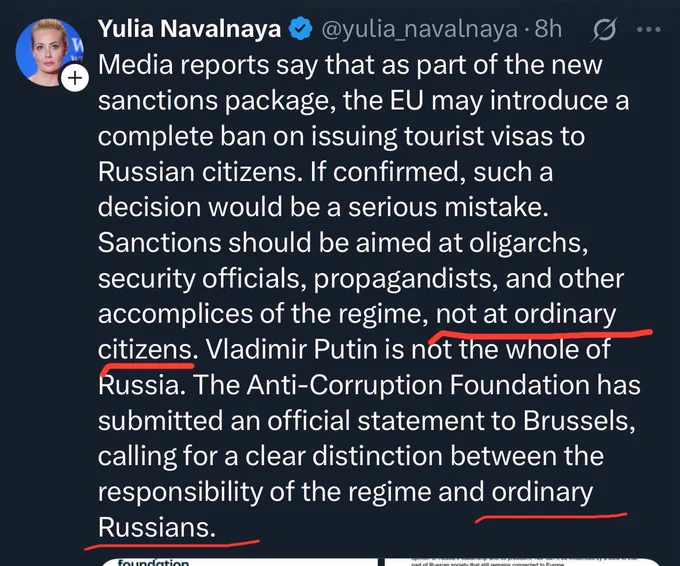Click the words "serious mistake" in the post
The width and height of the screenshot is (680, 566).
tap(448, 207)
